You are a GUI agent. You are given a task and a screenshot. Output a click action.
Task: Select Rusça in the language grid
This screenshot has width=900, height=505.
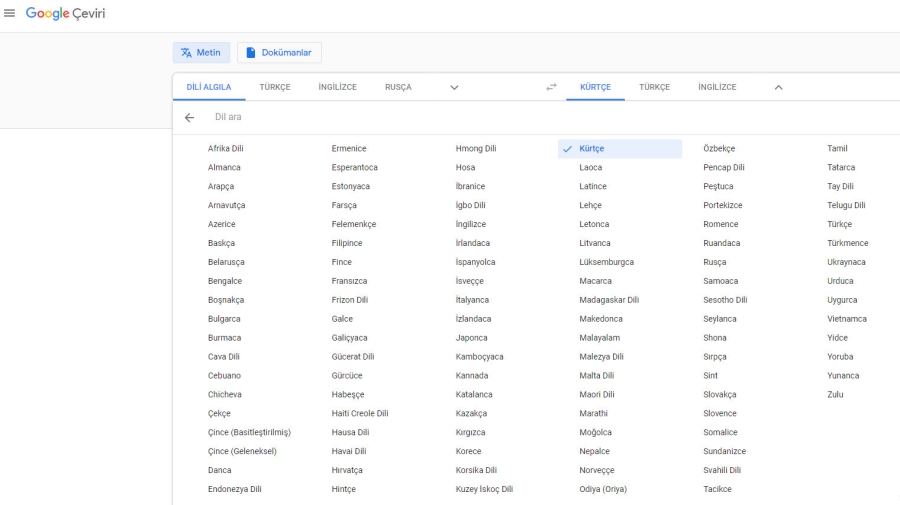coord(715,262)
